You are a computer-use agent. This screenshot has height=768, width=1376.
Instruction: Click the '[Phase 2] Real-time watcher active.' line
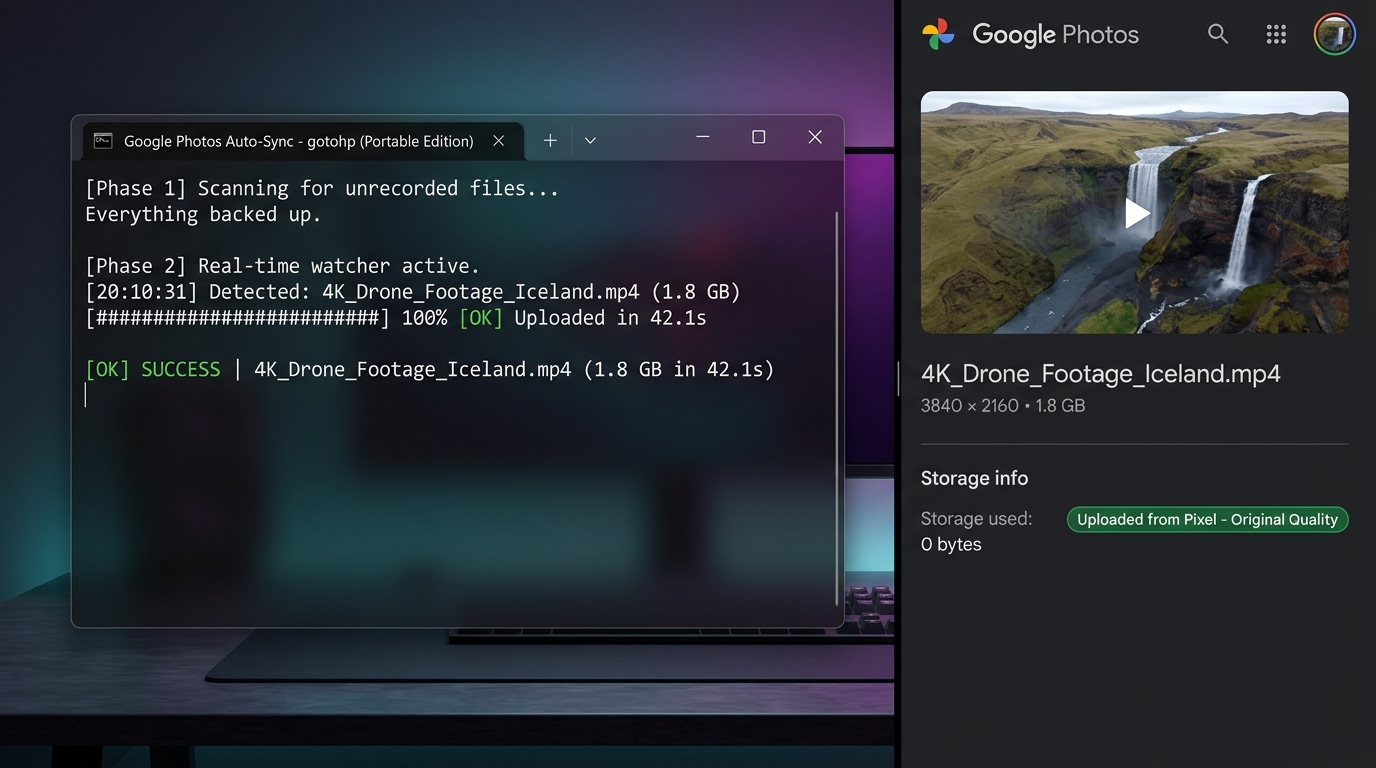point(283,266)
